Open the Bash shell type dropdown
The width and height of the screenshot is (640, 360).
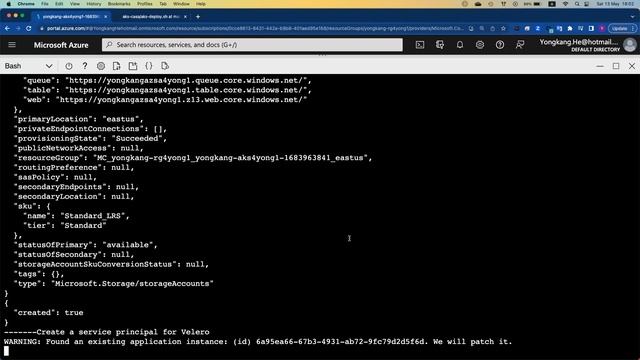[28, 66]
